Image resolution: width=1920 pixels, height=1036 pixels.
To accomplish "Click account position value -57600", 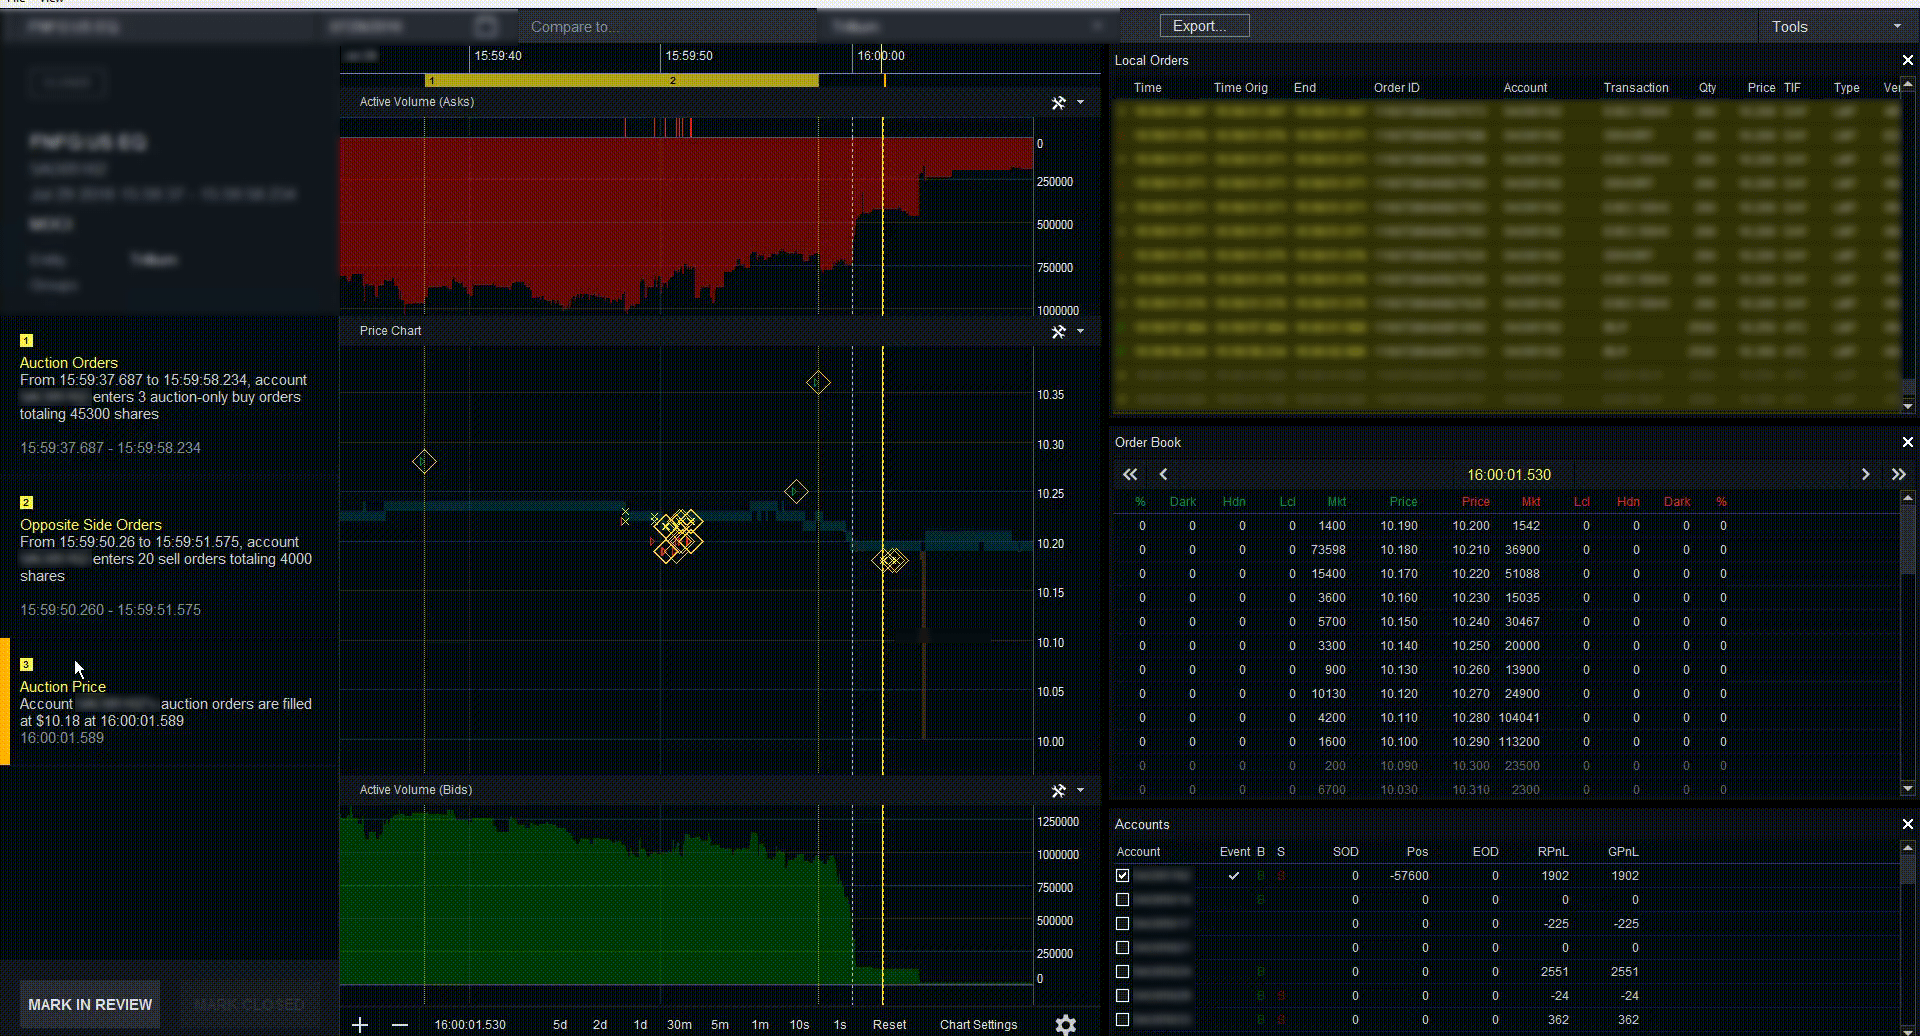I will tap(1409, 876).
